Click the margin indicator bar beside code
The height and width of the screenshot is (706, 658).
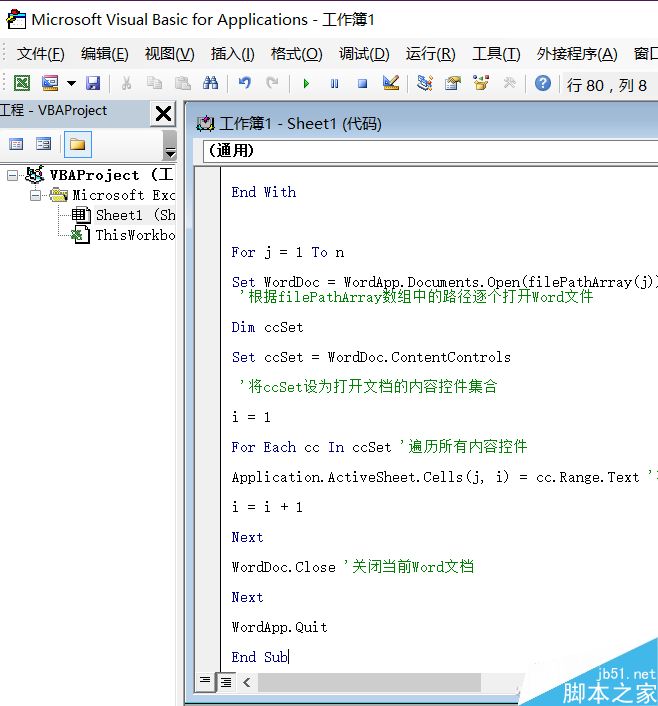(x=208, y=419)
